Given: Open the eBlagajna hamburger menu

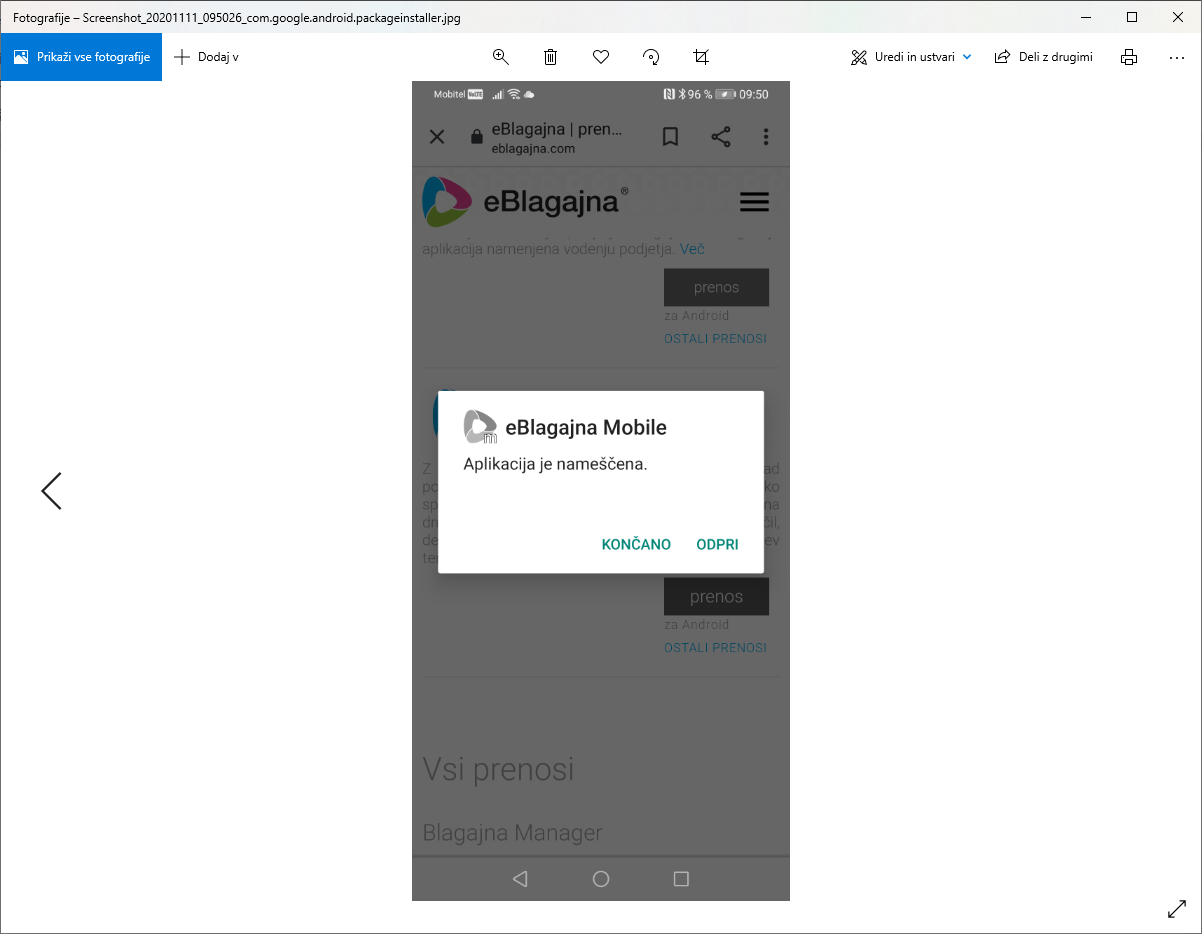Looking at the screenshot, I should click(x=754, y=202).
